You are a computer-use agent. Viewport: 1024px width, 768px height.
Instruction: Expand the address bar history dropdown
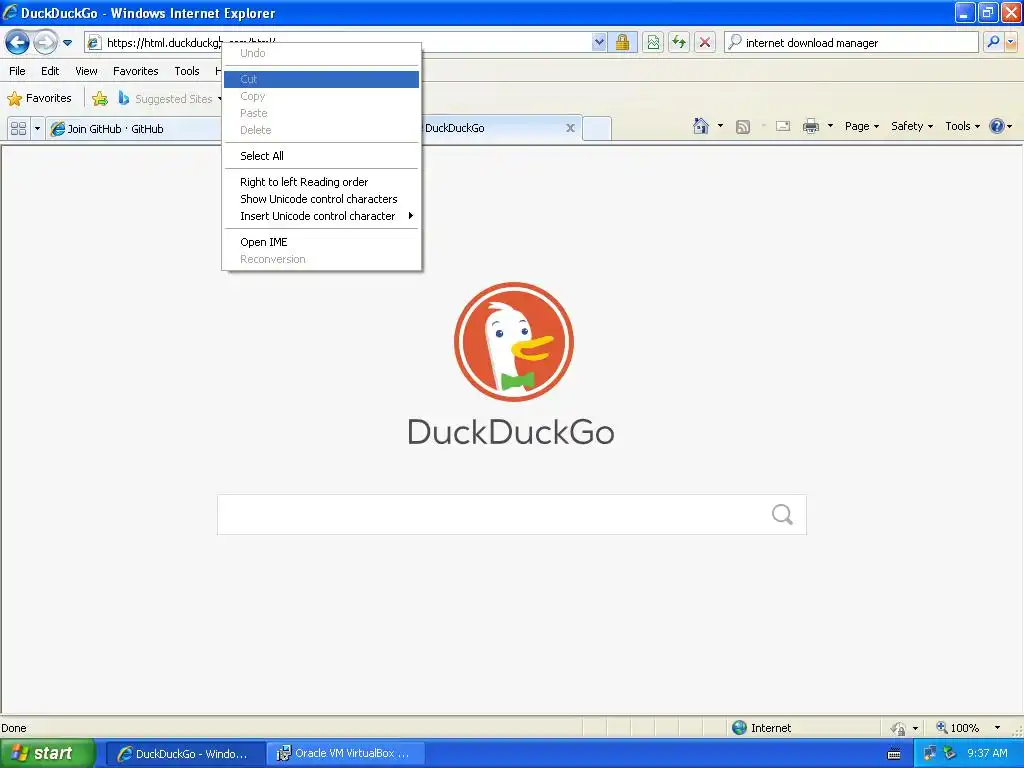(x=599, y=43)
